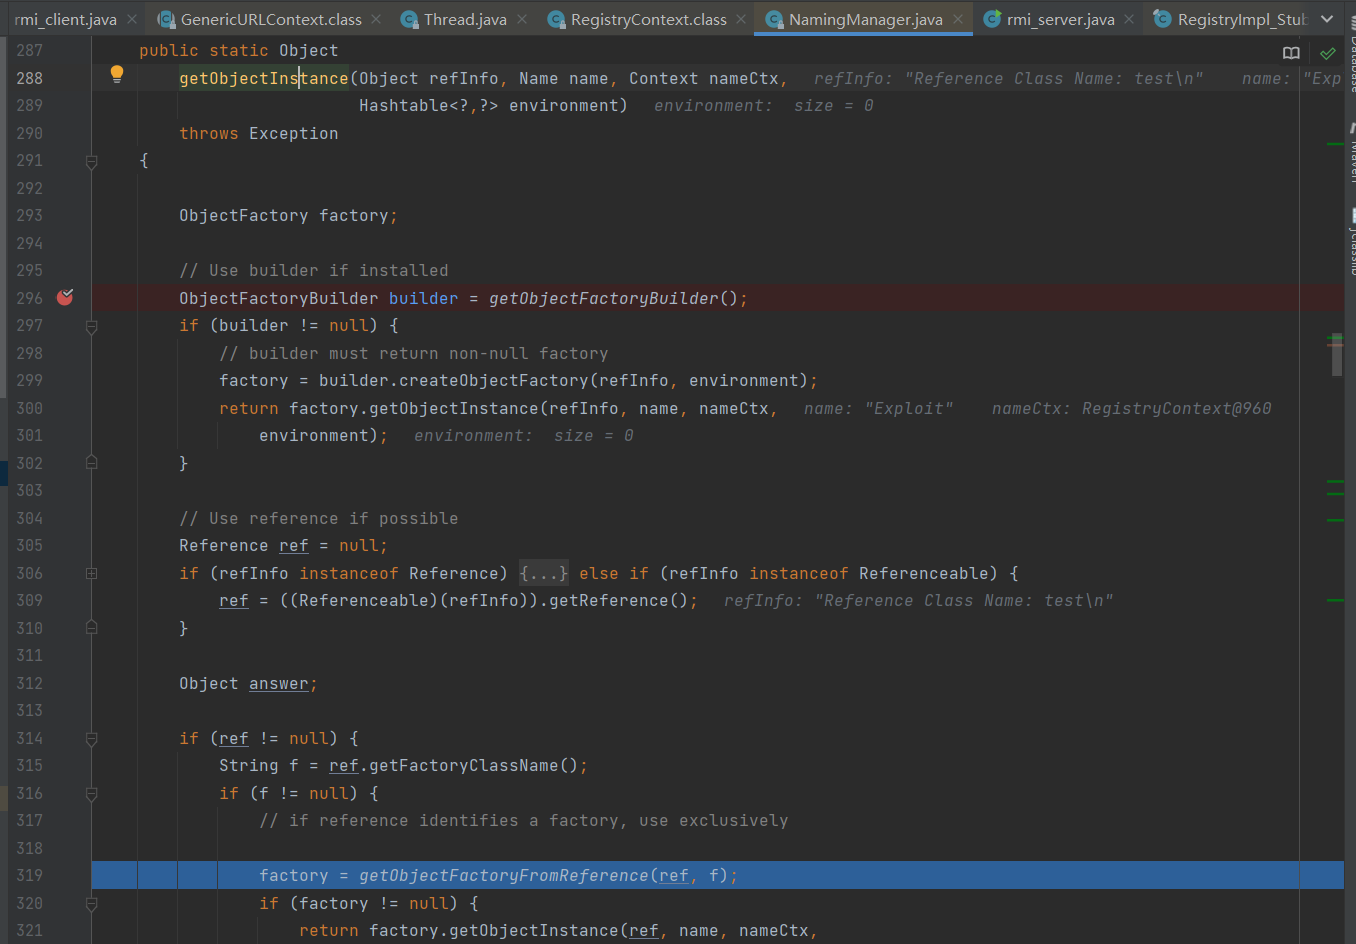Viewport: 1356px width, 944px height.
Task: Click comment '// builder must return non-null factory'
Action: pyautogui.click(x=414, y=353)
